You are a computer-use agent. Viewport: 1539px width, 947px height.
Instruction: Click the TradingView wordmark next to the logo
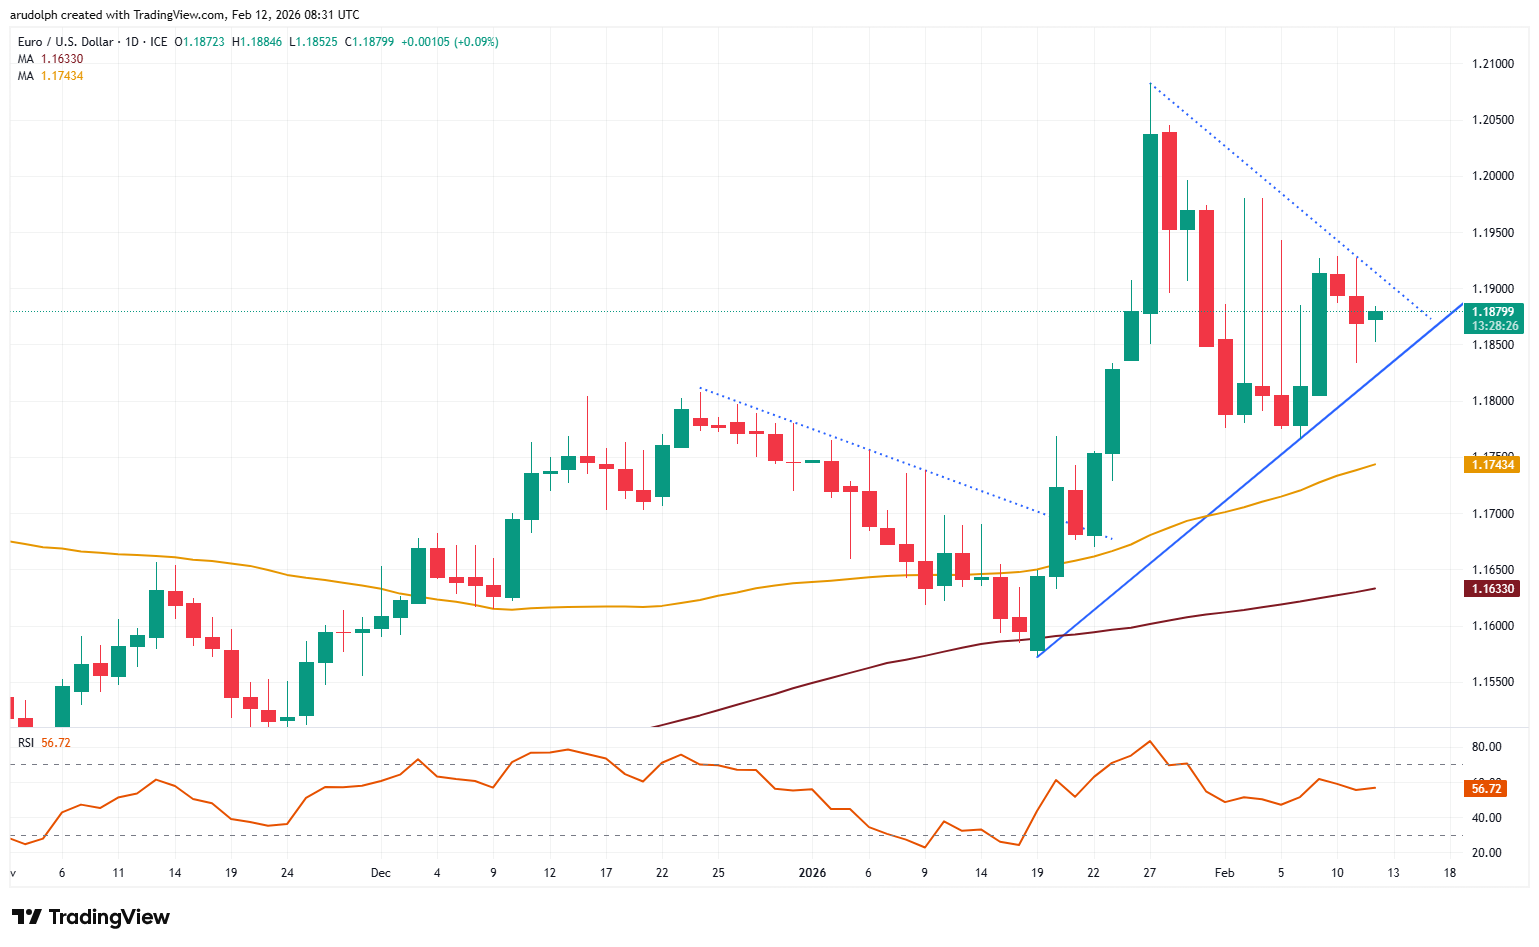[x=110, y=917]
